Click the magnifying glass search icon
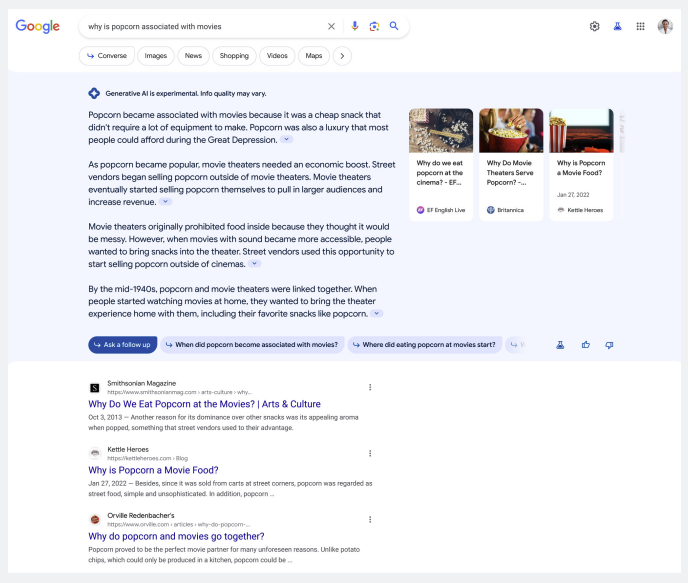 [x=394, y=26]
